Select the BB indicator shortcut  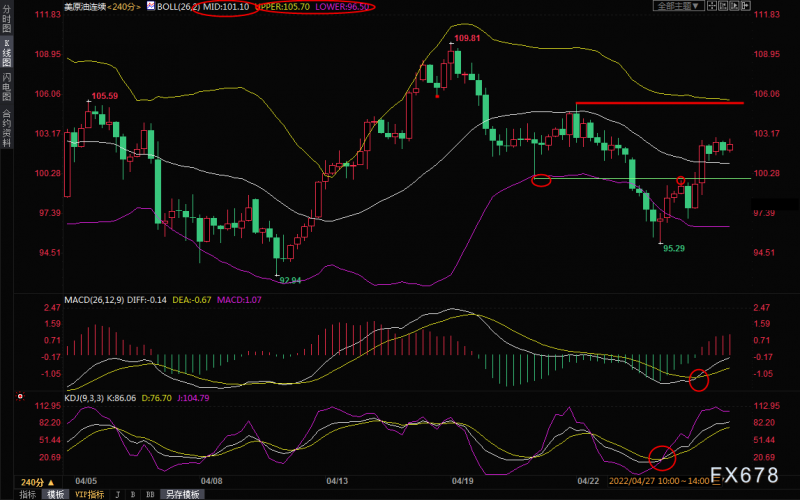click(150, 494)
